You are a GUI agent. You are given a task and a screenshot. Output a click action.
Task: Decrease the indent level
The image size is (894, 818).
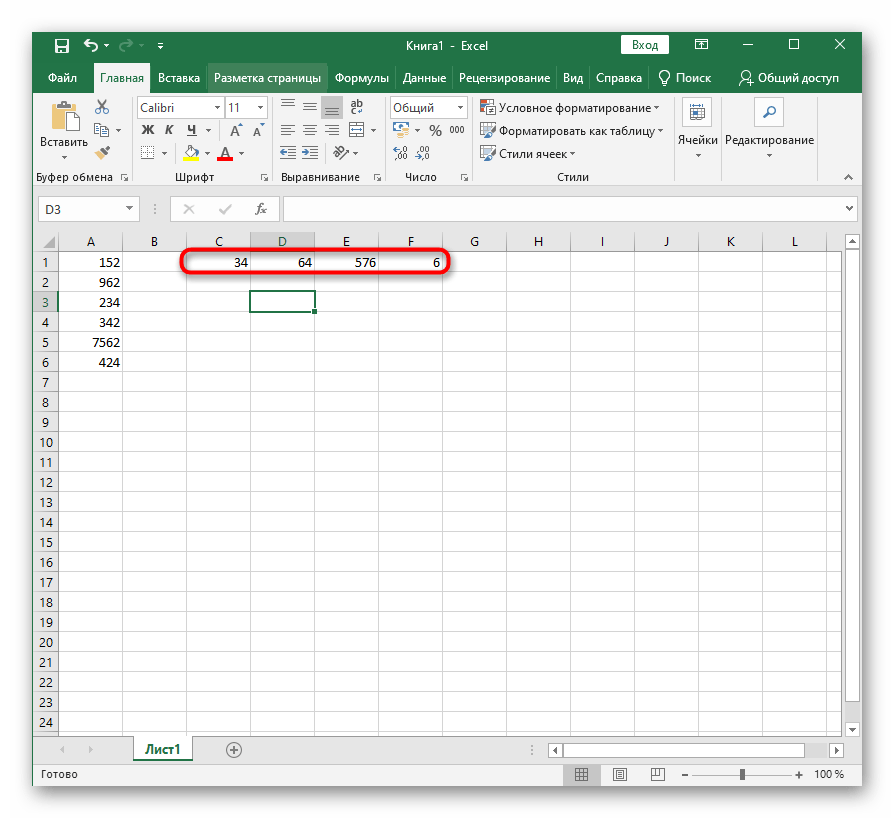(288, 152)
